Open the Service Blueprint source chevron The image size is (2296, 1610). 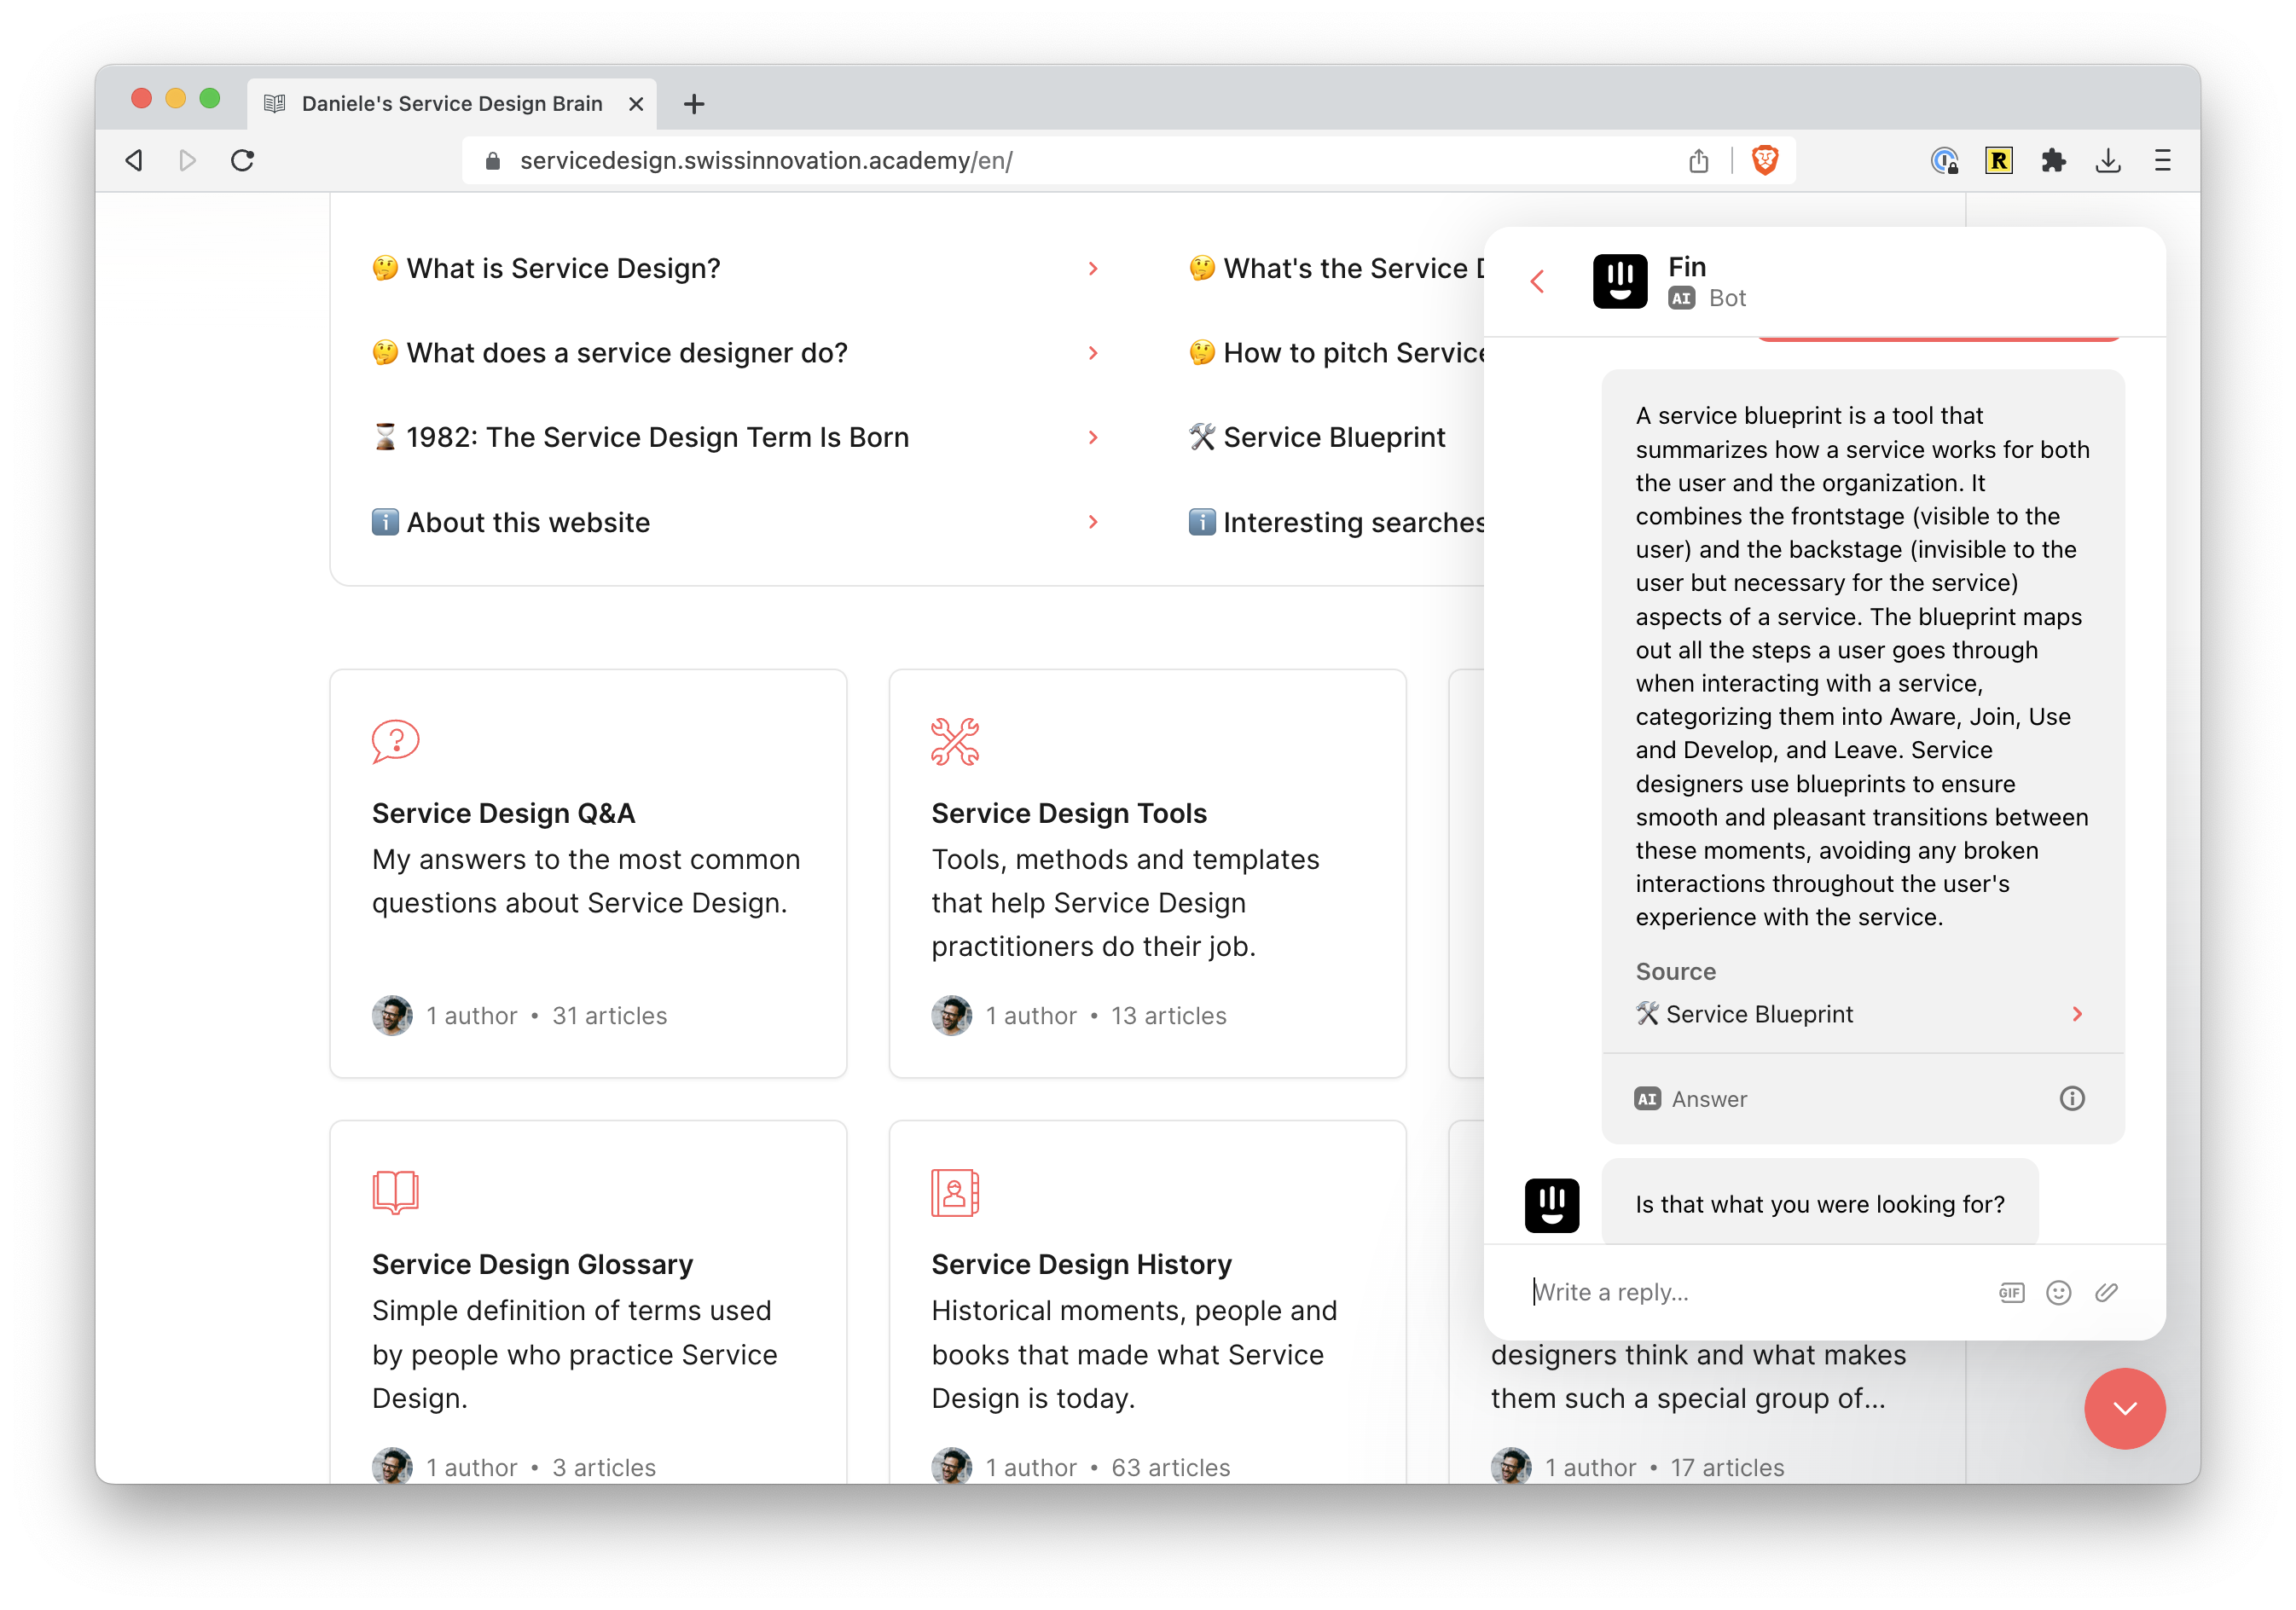click(x=2077, y=1014)
